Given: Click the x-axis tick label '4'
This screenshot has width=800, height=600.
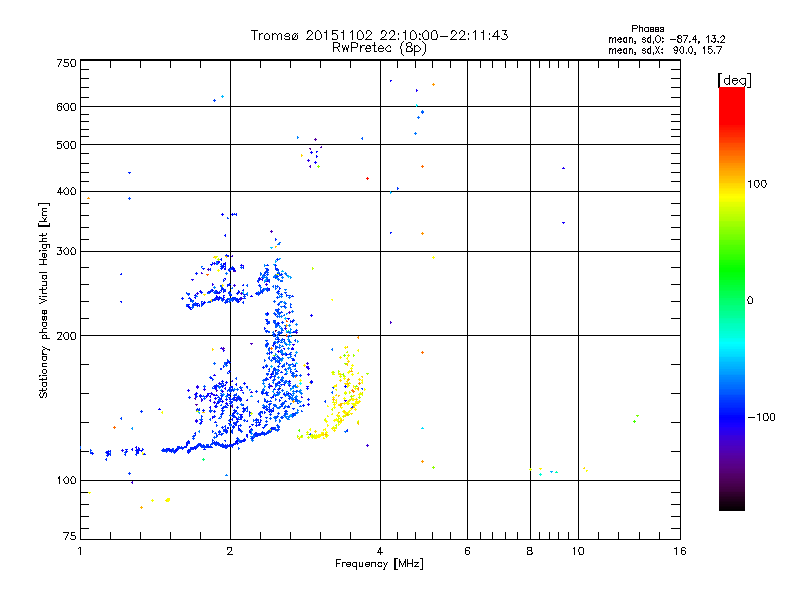Looking at the screenshot, I should [380, 551].
